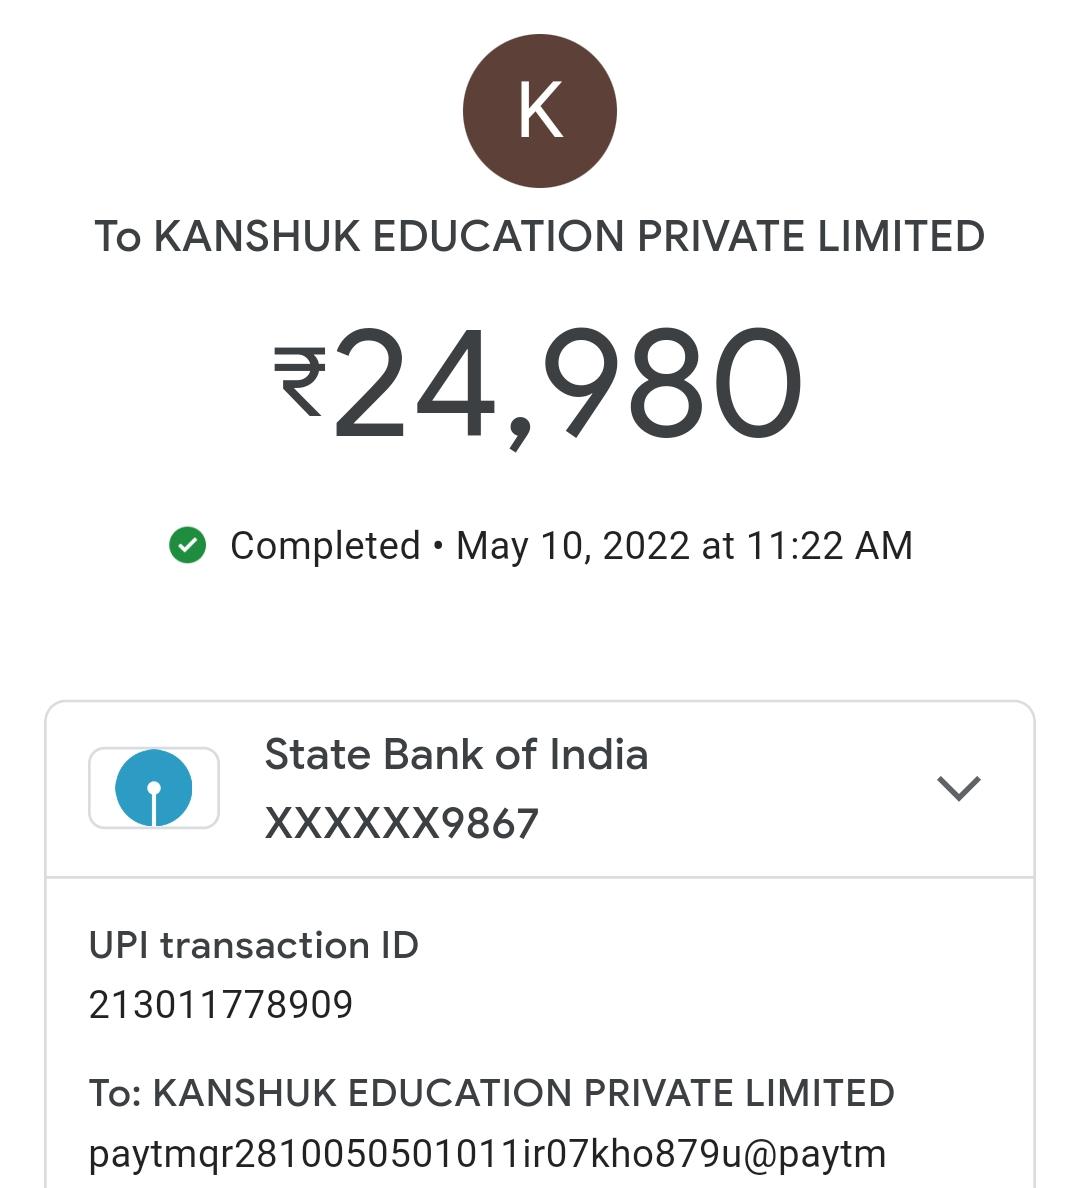Screen dimensions: 1080x1188
Task: Select transaction number 213011778909
Action: click(x=221, y=1005)
